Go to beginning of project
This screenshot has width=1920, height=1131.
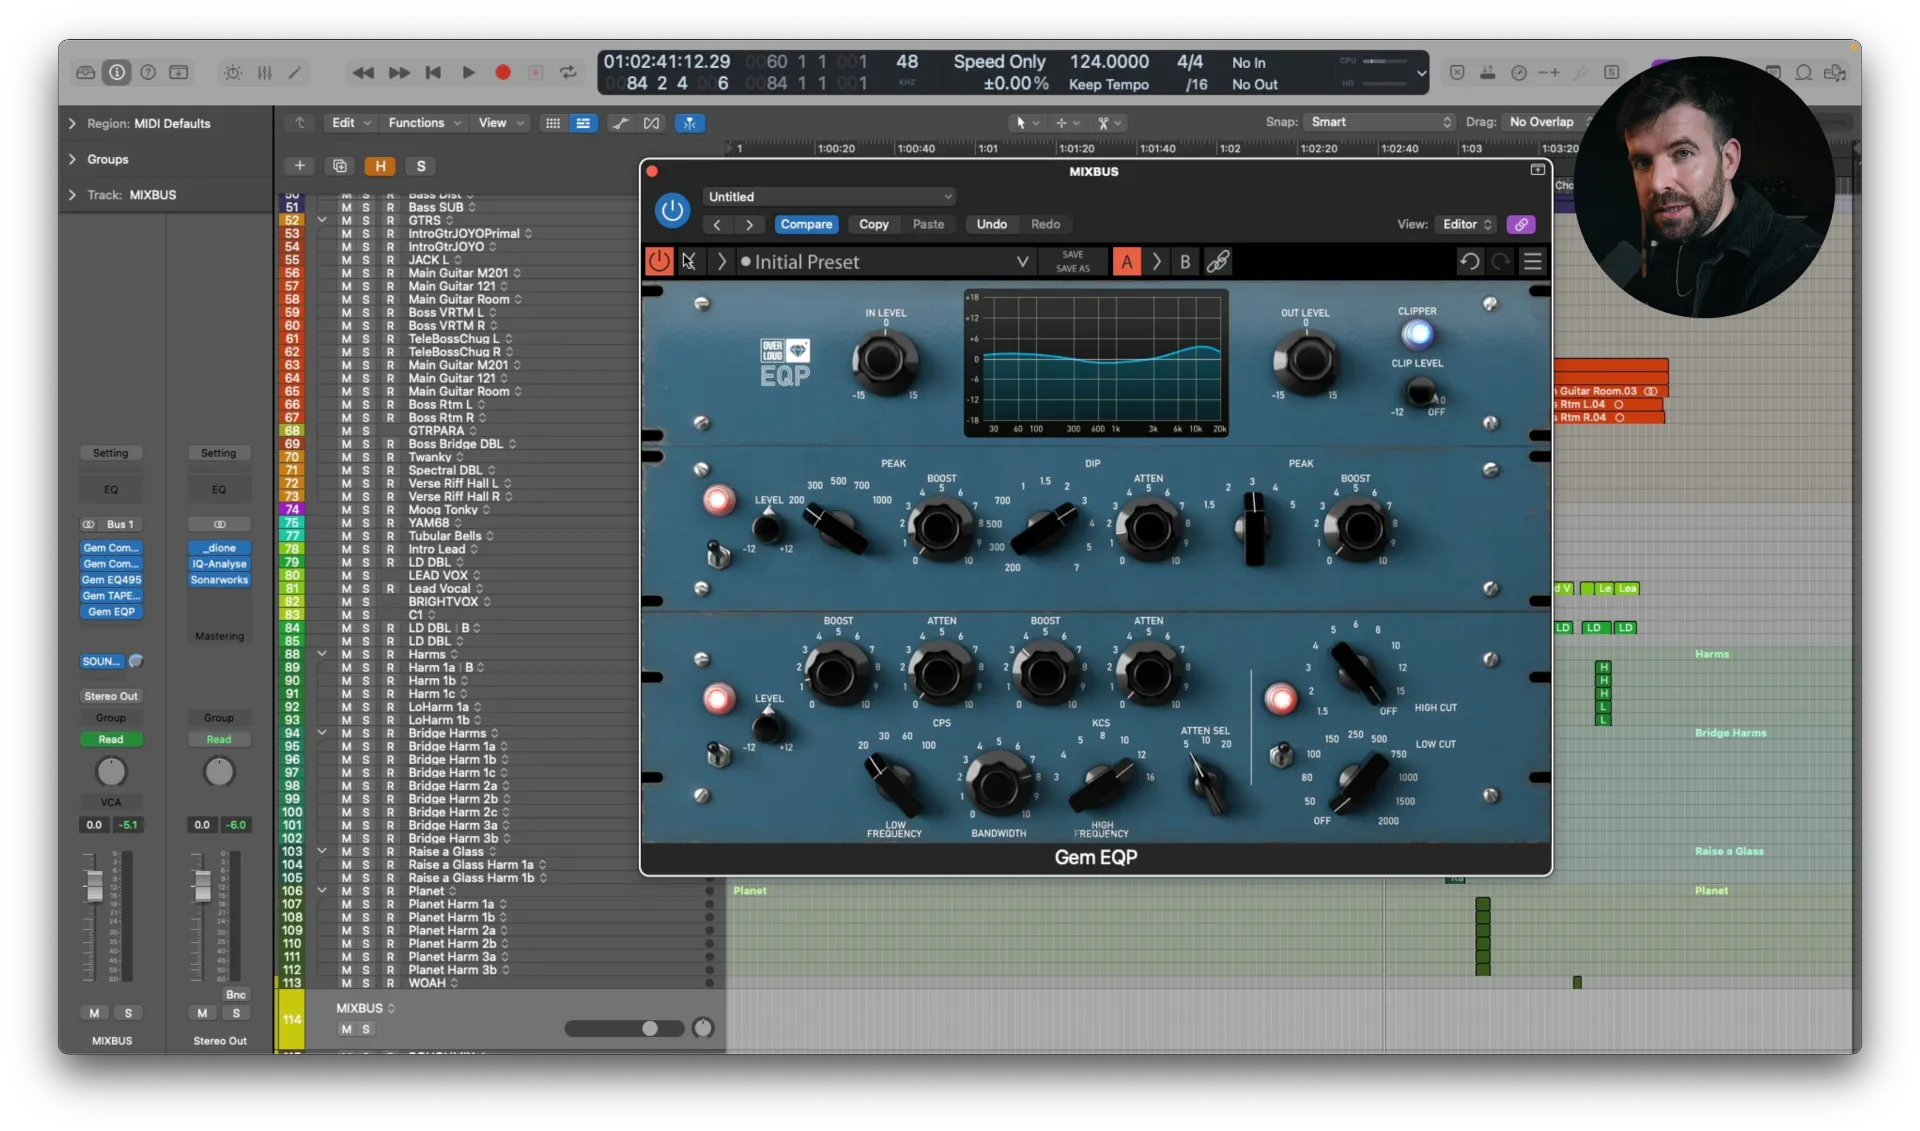pyautogui.click(x=433, y=72)
